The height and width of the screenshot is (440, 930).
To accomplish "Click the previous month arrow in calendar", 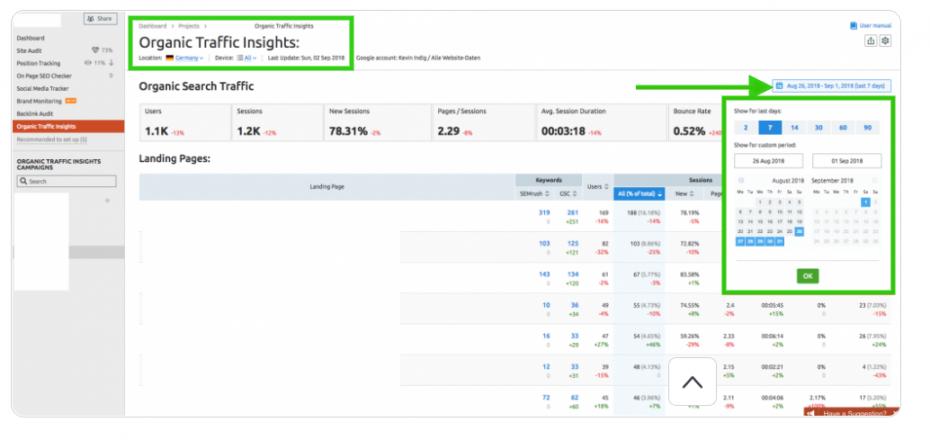I will pyautogui.click(x=741, y=180).
